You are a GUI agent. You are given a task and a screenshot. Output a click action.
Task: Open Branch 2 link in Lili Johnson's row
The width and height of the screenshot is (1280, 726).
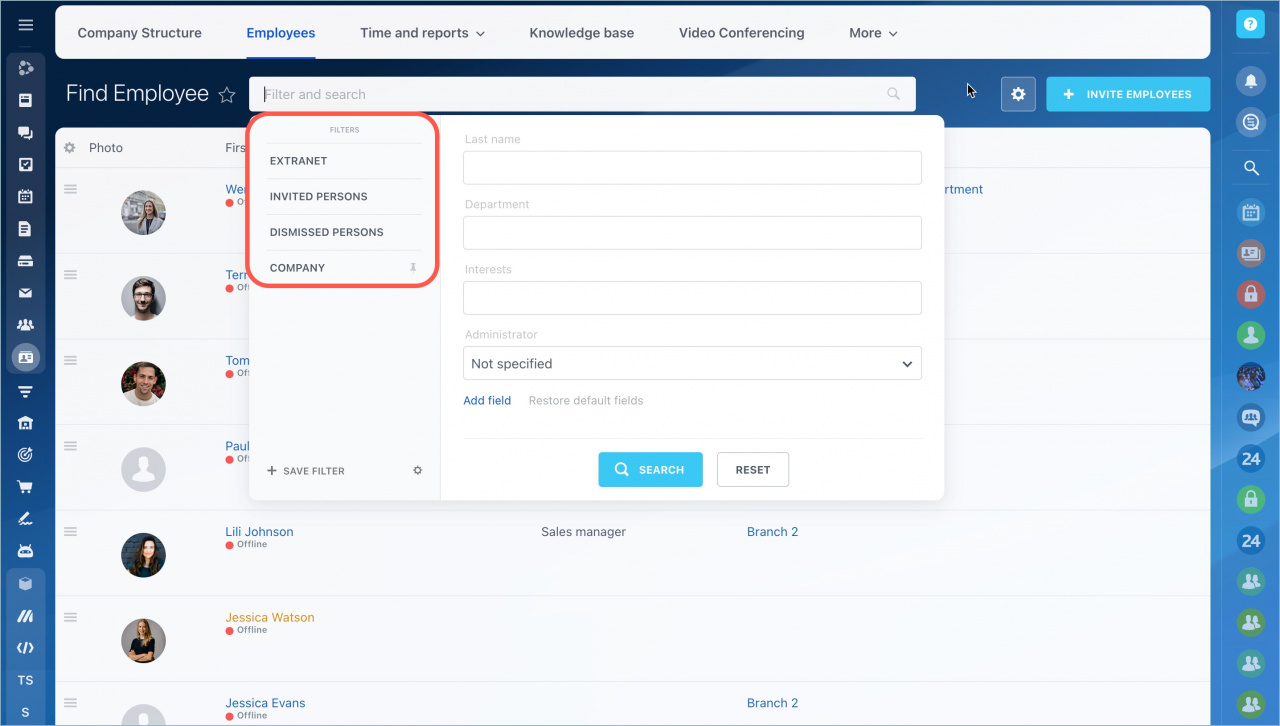click(772, 532)
